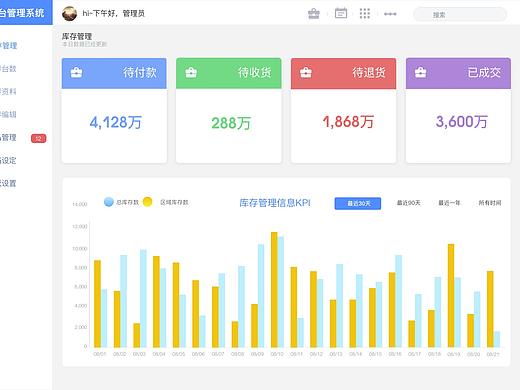The height and width of the screenshot is (390, 520).
Task: Click the admin avatar picture
Action: [x=69, y=14]
